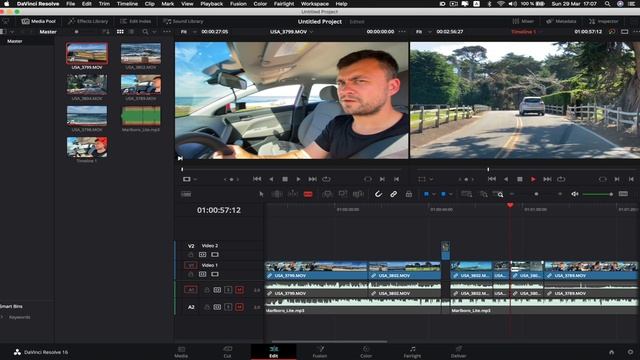This screenshot has width=640, height=360.
Task: Go to first frame in source viewer
Action: click(x=257, y=179)
